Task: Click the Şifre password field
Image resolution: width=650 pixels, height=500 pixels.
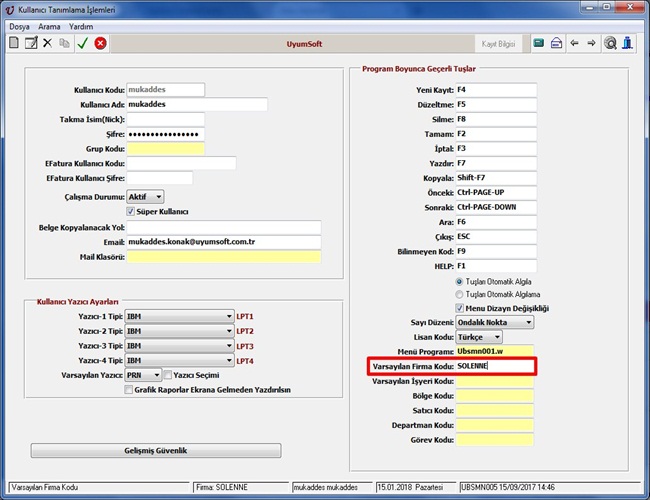Action: (x=165, y=134)
